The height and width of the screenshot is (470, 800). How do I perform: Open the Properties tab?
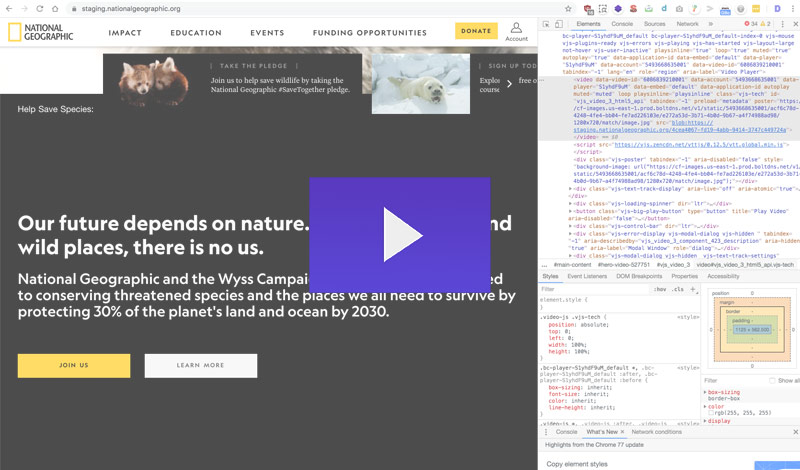click(x=685, y=276)
